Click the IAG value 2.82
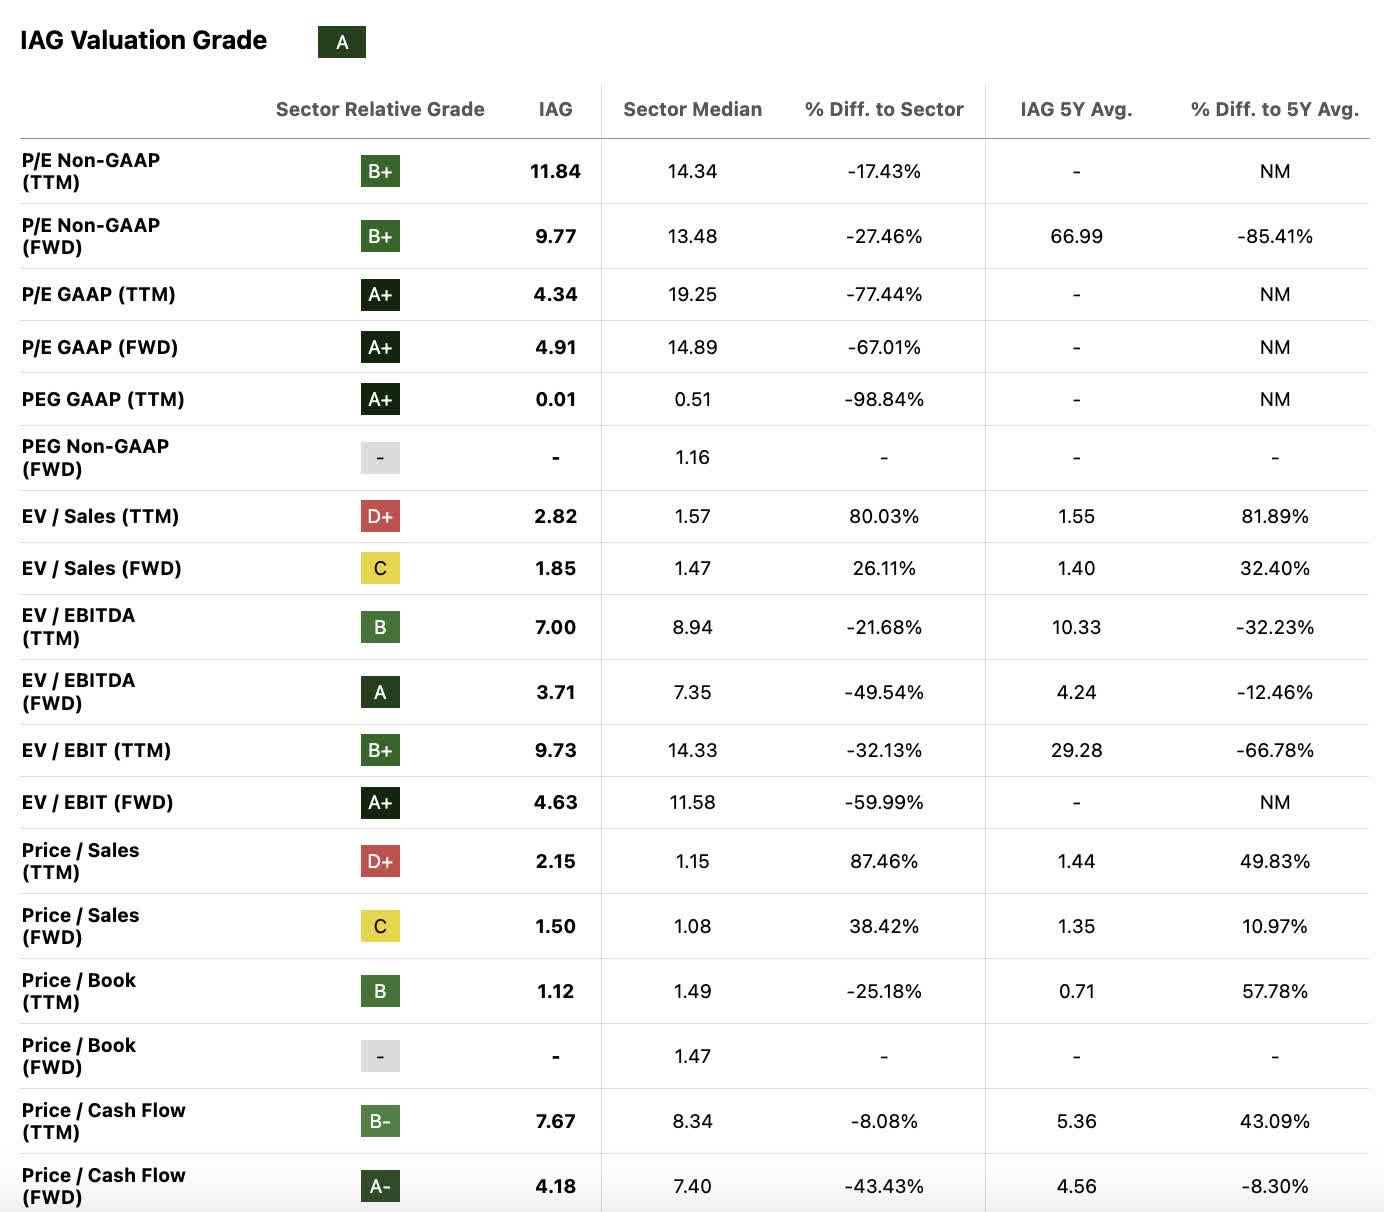The height and width of the screenshot is (1212, 1384). pyautogui.click(x=555, y=516)
